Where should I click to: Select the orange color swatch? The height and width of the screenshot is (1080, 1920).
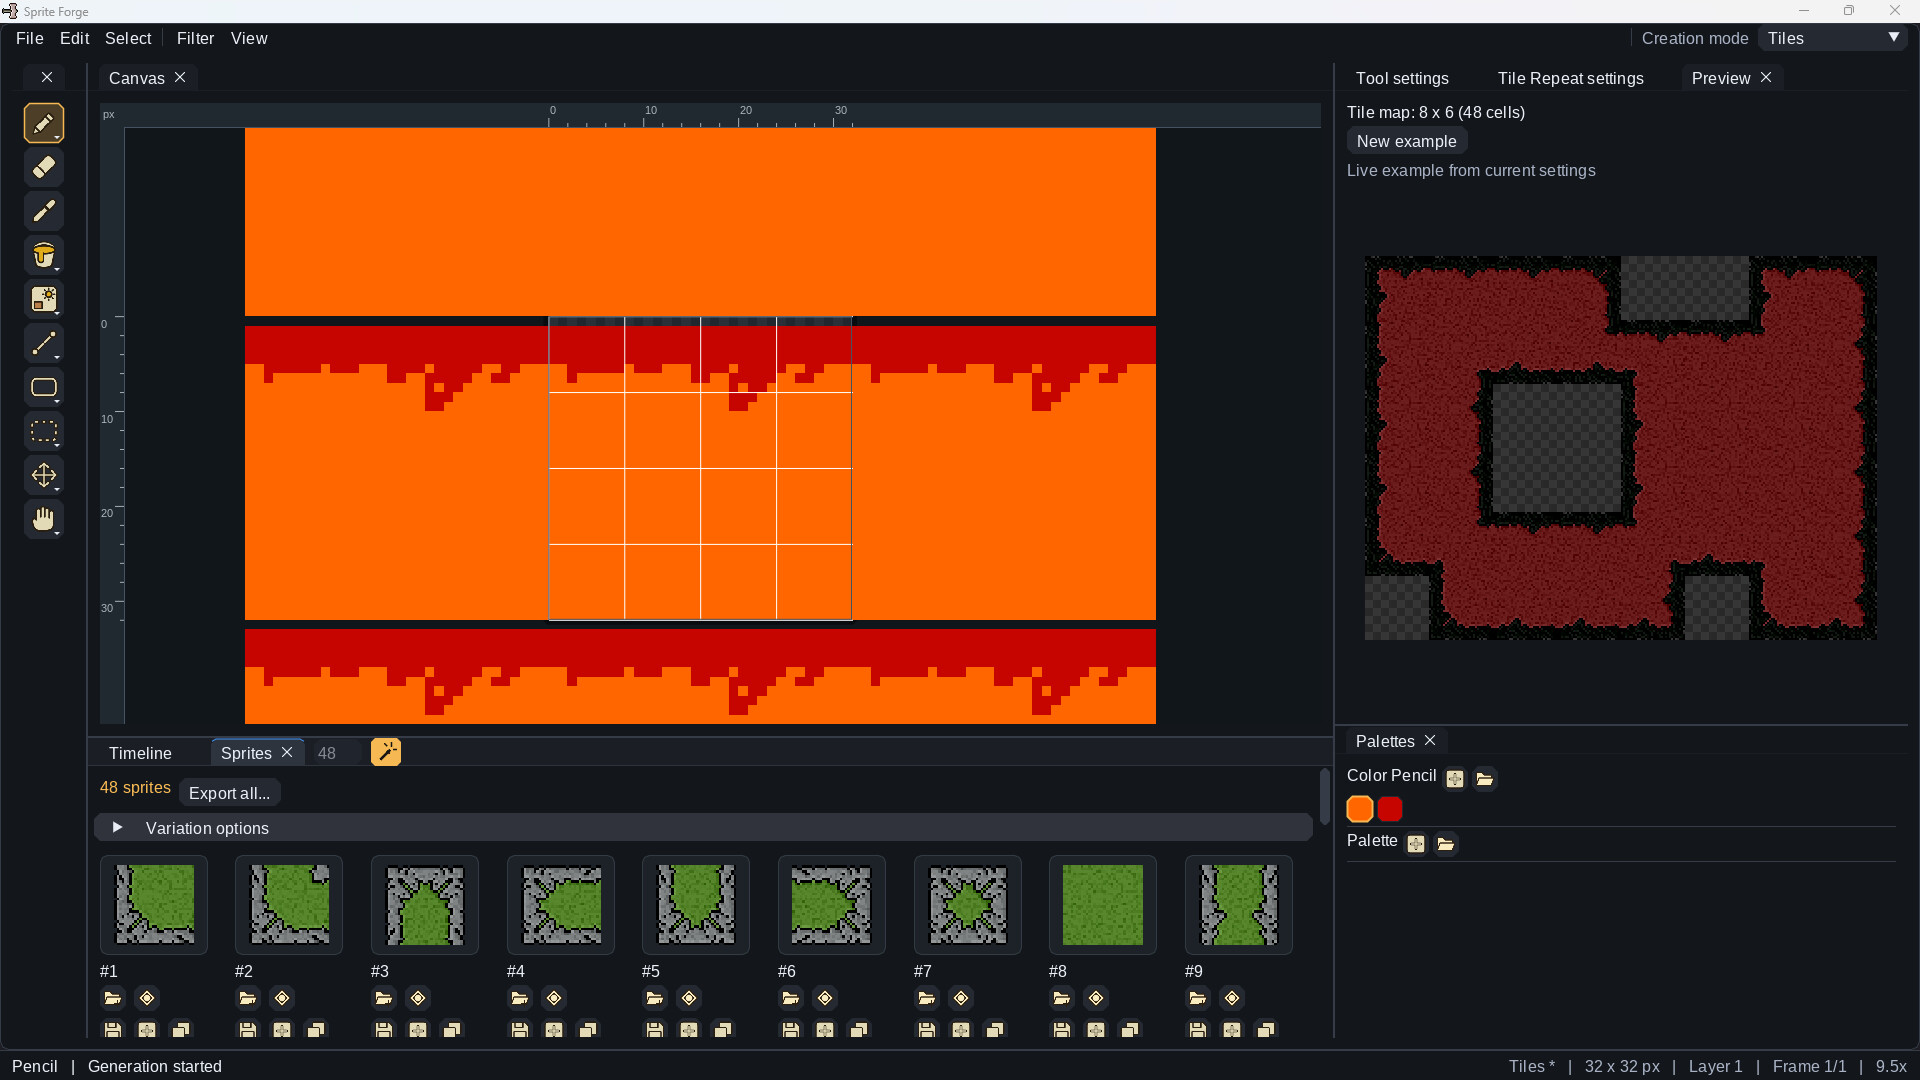[x=1360, y=809]
